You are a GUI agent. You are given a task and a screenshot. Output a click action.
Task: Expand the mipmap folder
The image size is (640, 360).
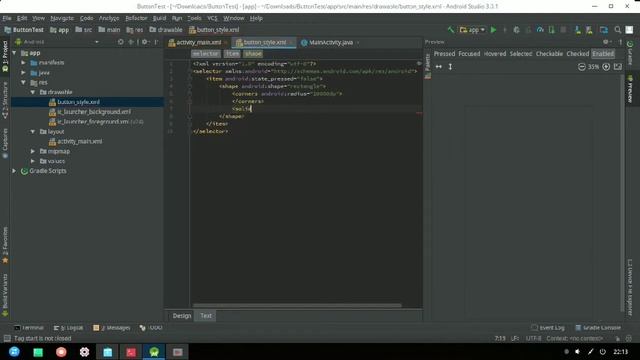point(33,151)
